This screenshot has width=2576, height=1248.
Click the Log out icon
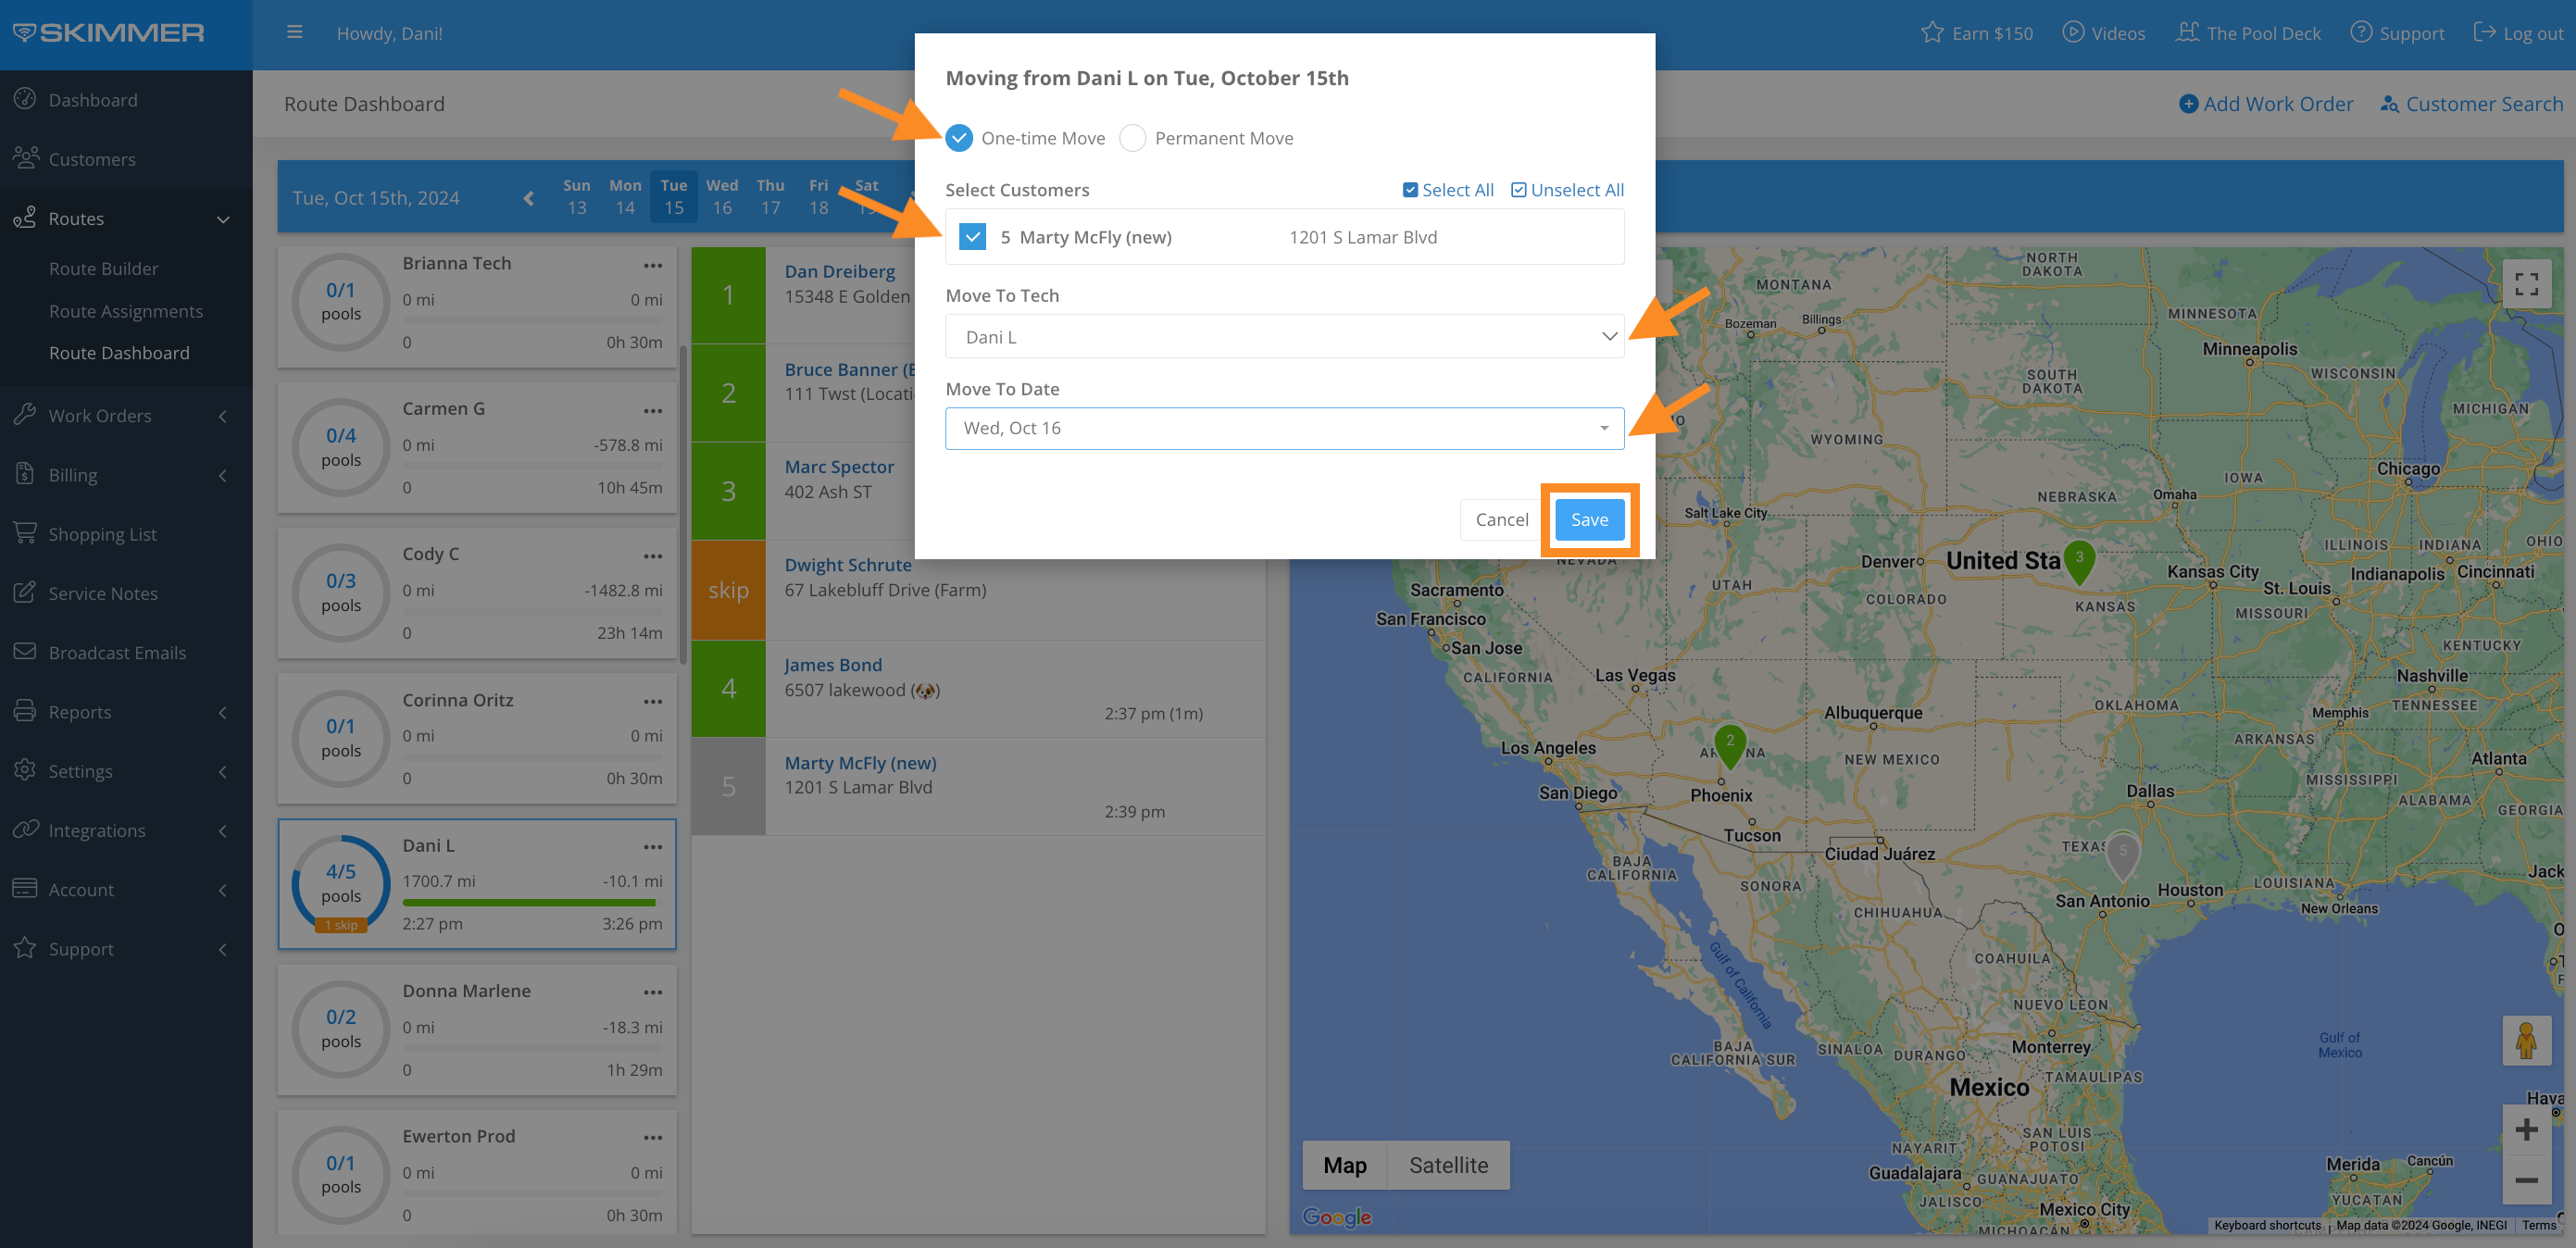click(2484, 32)
